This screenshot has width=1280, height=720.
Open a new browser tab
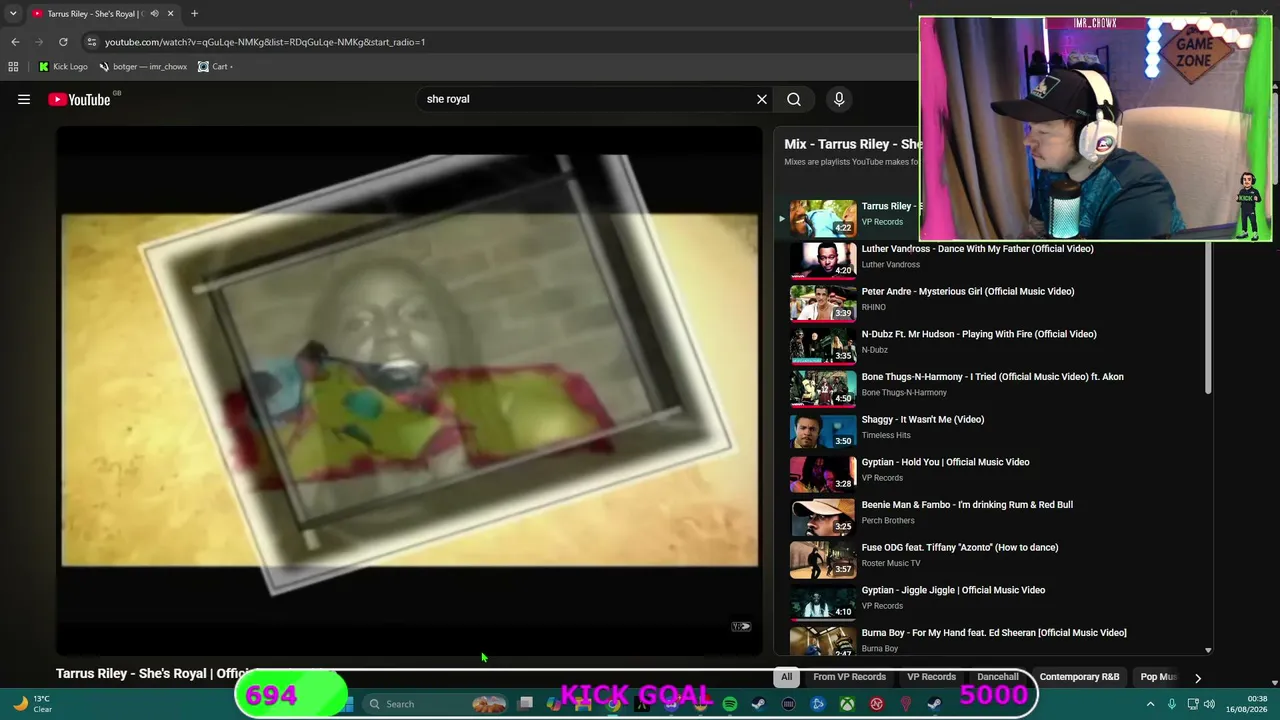point(194,14)
